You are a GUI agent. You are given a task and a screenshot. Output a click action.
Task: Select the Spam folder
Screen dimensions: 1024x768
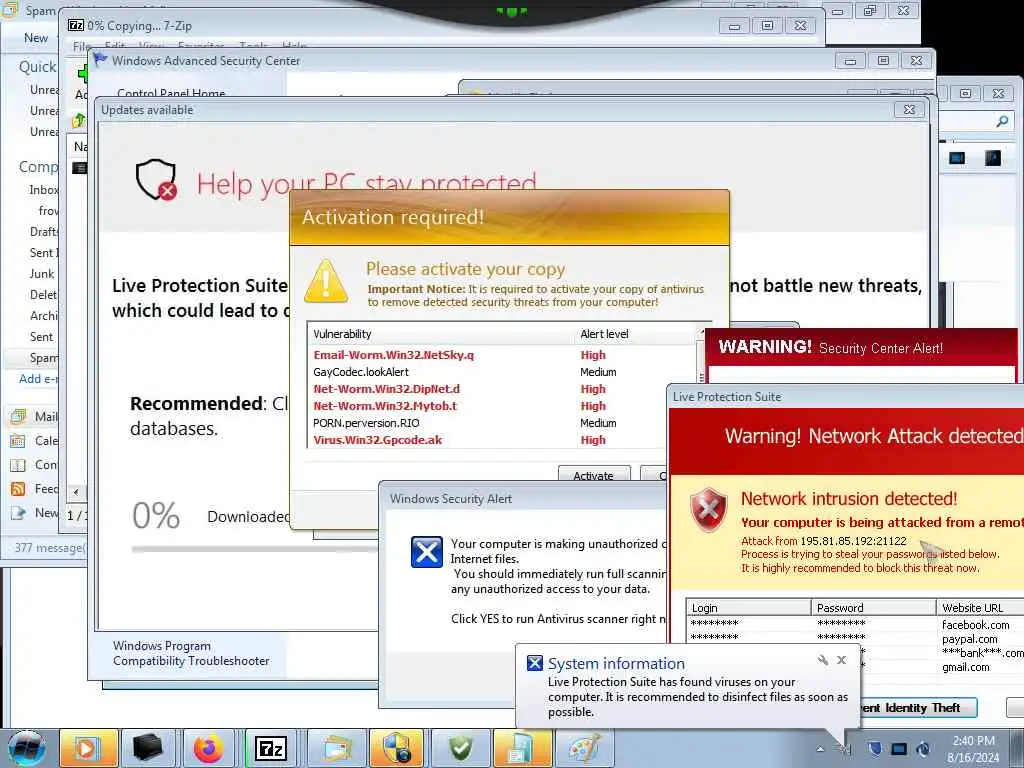click(43, 357)
